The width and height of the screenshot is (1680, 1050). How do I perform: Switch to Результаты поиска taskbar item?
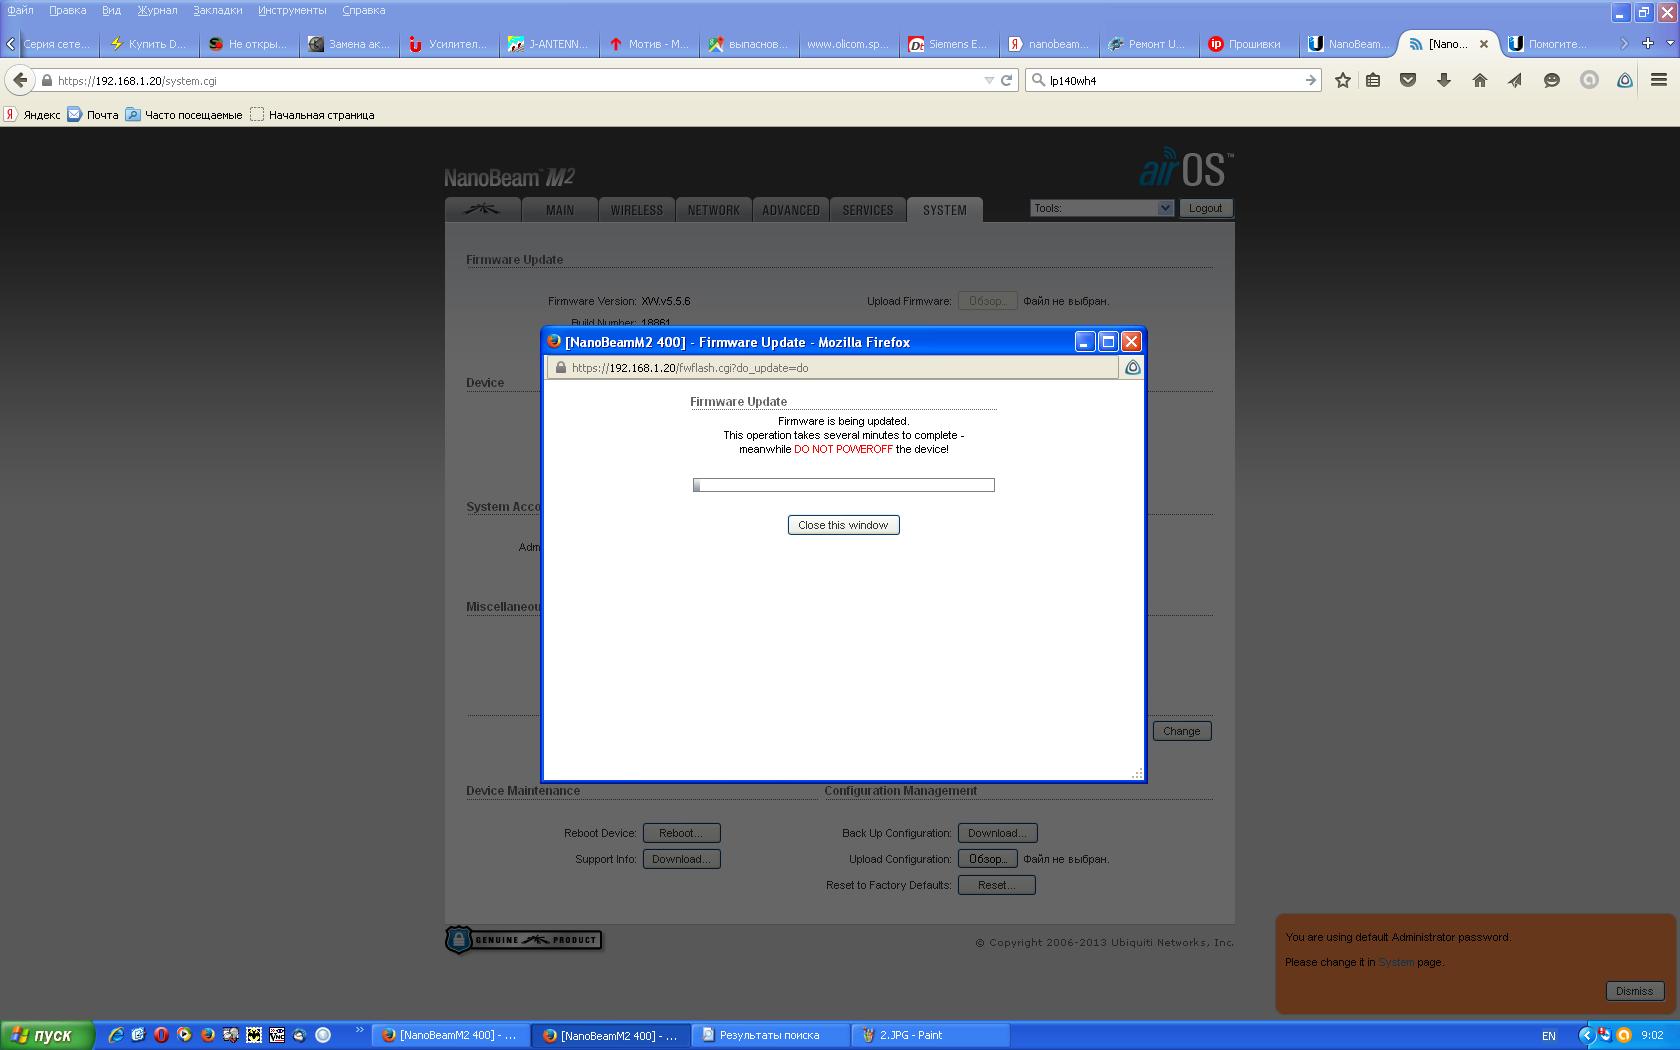(771, 1035)
